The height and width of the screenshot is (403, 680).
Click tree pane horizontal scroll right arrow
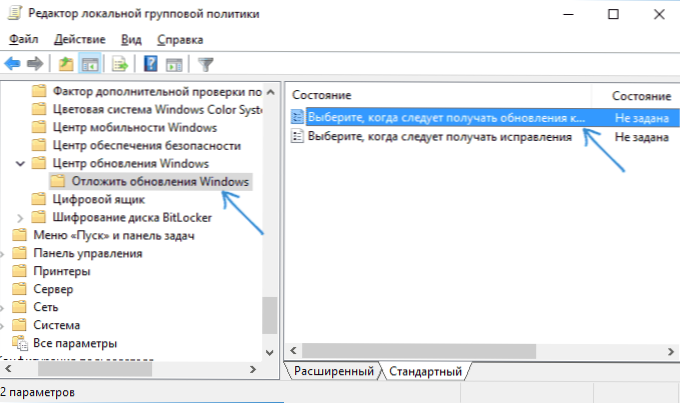coord(252,369)
